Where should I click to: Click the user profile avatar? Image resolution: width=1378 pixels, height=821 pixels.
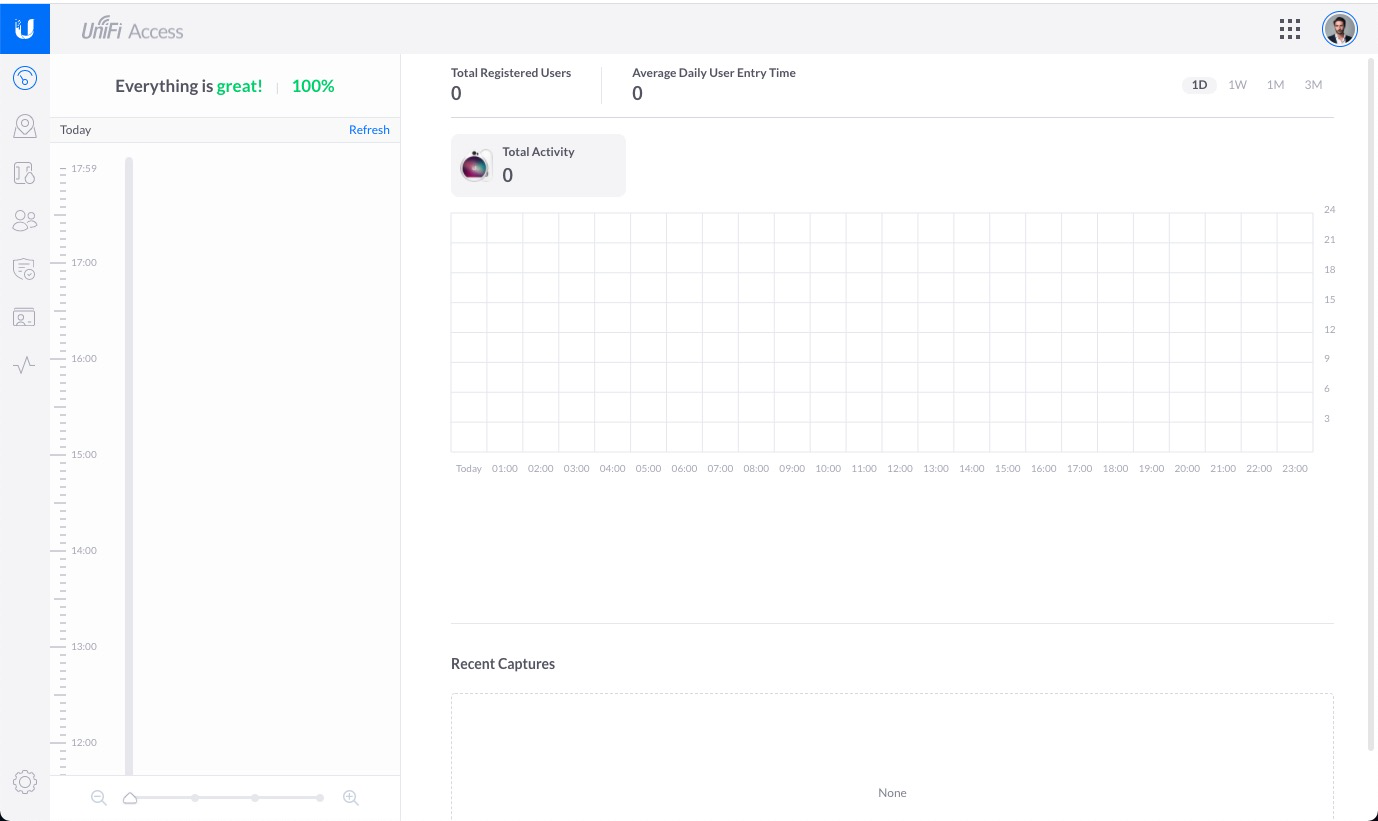pyautogui.click(x=1340, y=29)
